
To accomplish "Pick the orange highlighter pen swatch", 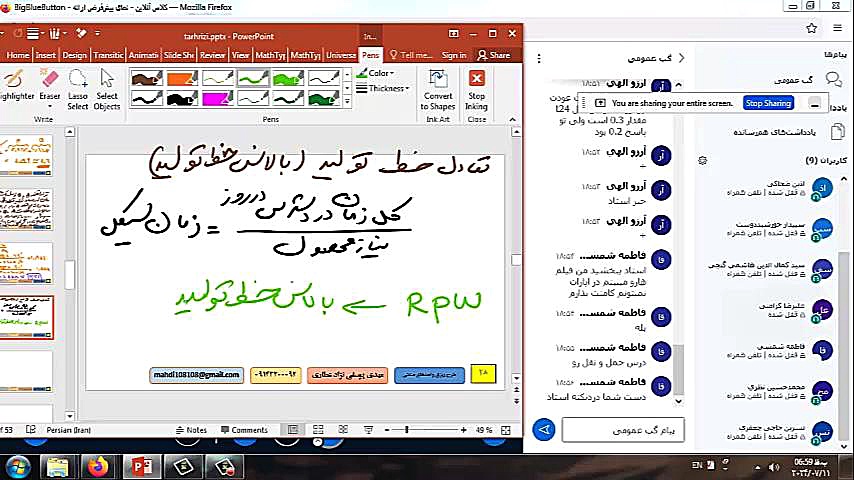I will coord(182,78).
